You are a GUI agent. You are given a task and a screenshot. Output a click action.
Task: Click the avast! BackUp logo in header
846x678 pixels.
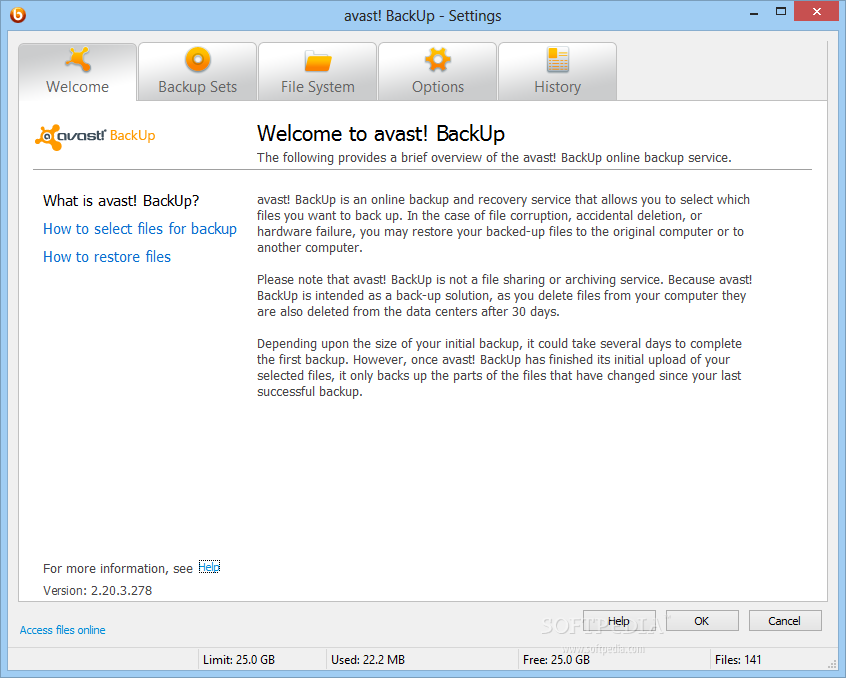pyautogui.click(x=95, y=136)
